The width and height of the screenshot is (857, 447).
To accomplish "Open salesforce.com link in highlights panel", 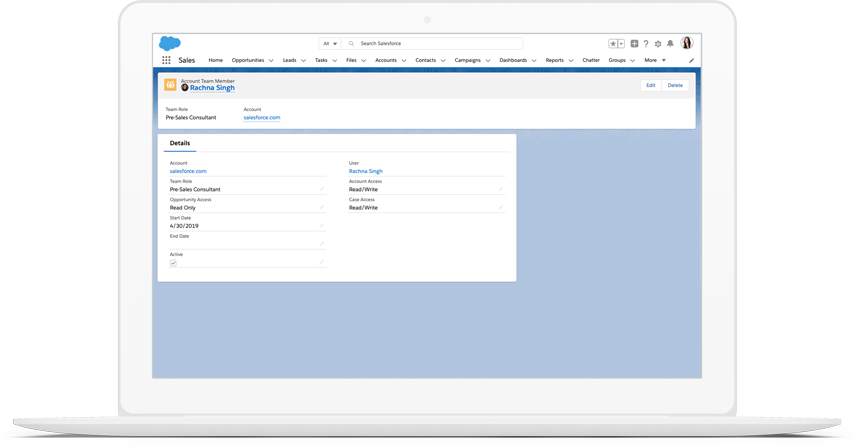I will 262,117.
